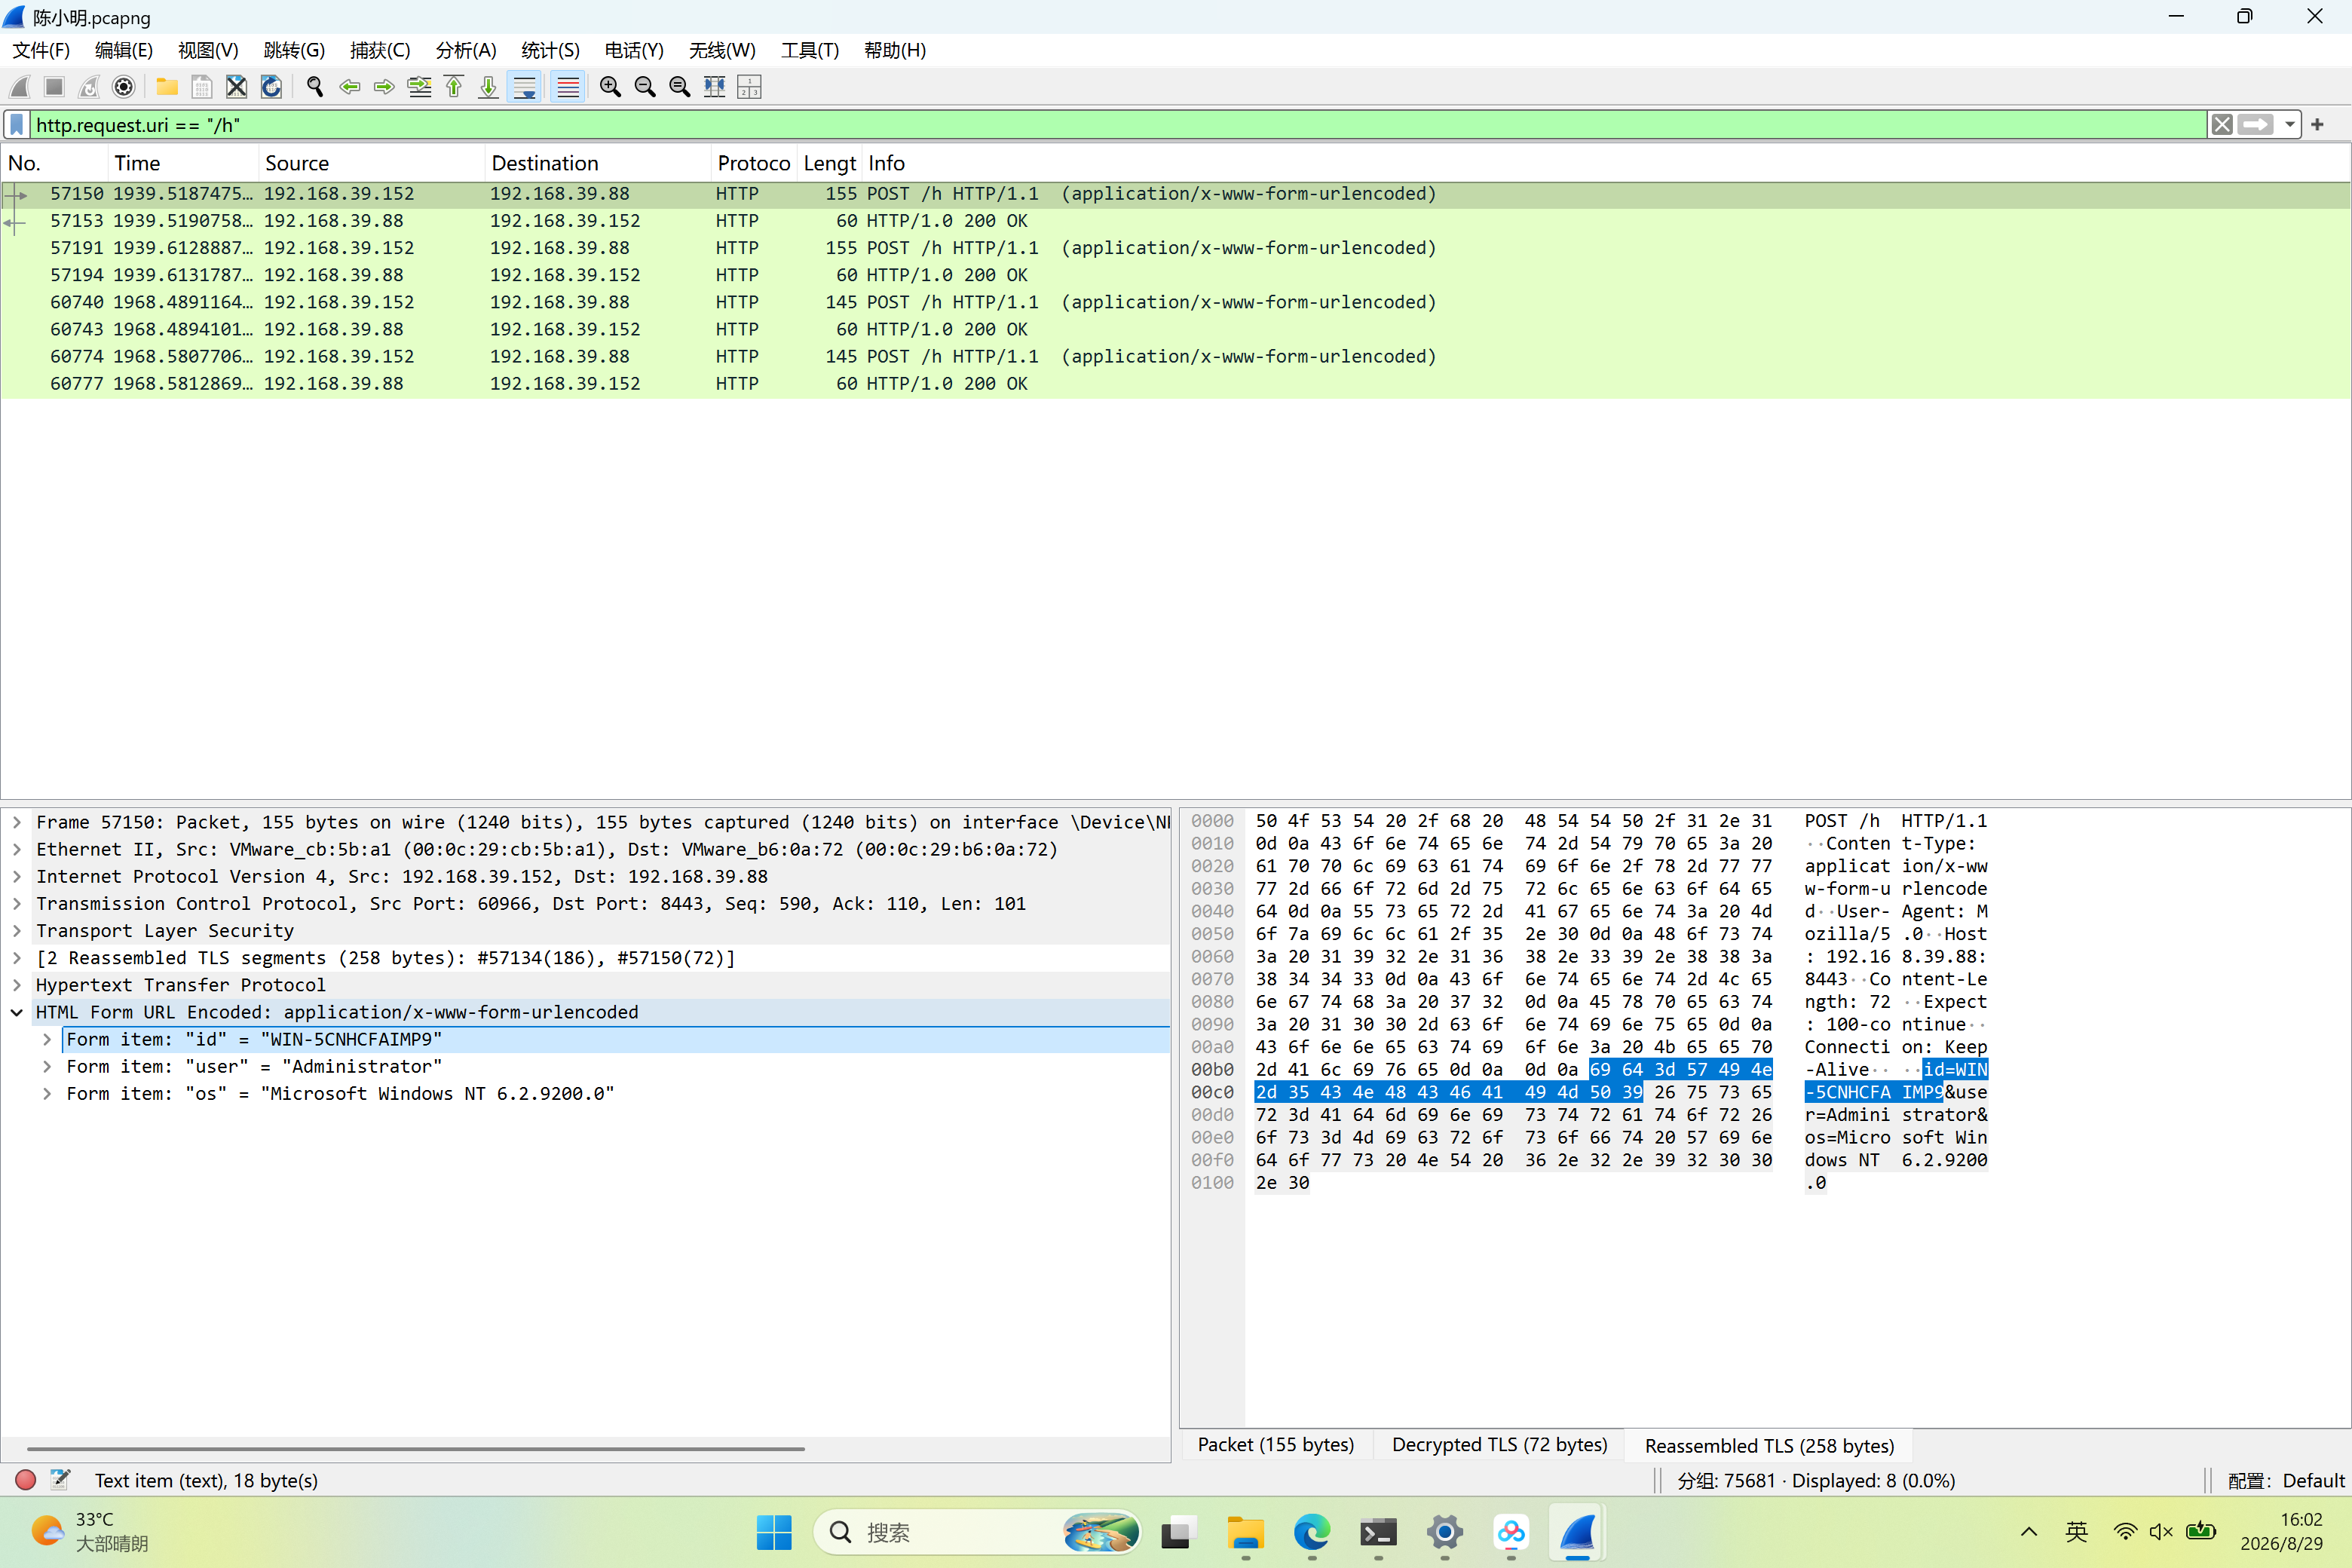The height and width of the screenshot is (1568, 2352).
Task: Click the details pane horizontal scrollbar
Action: pyautogui.click(x=415, y=1448)
